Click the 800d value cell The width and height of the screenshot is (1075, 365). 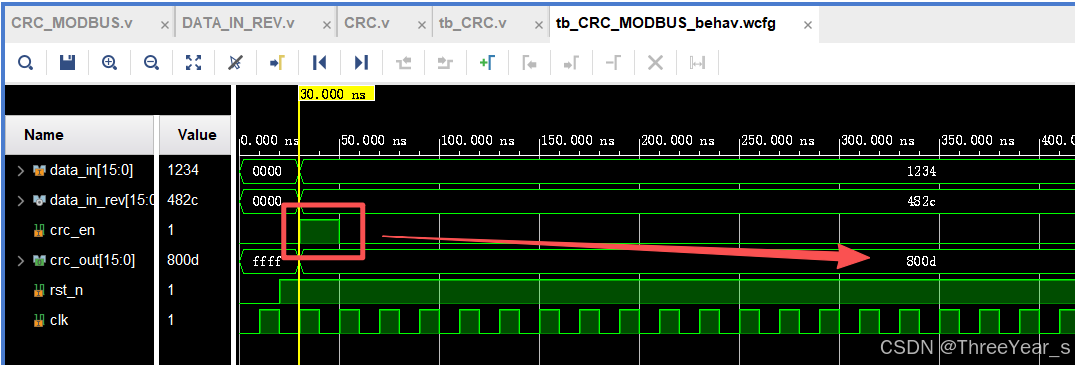[183, 260]
